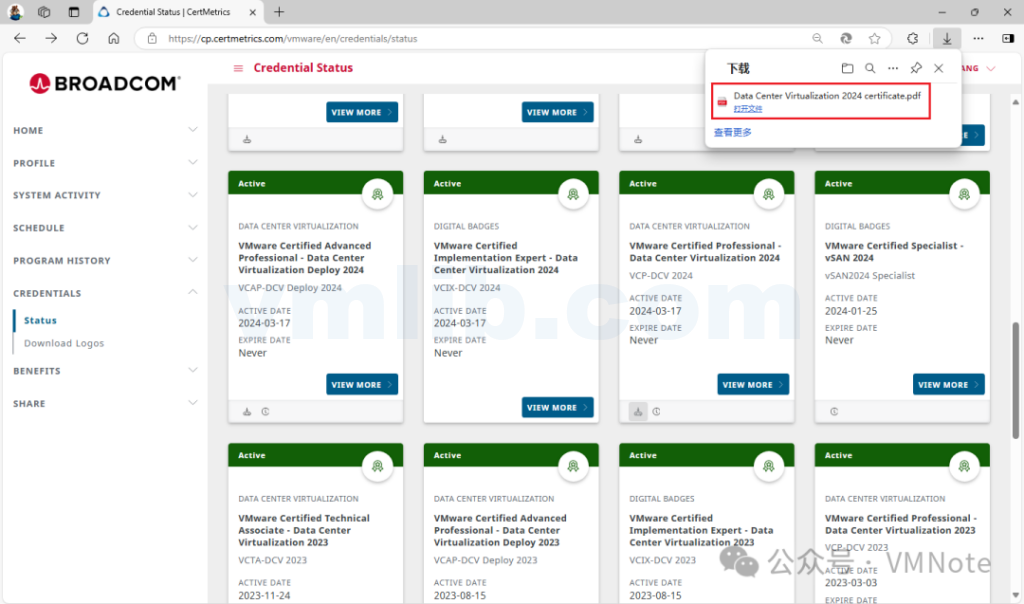Click the 查看更多 link in downloads
Screen dimensions: 1024x604
click(x=732, y=132)
